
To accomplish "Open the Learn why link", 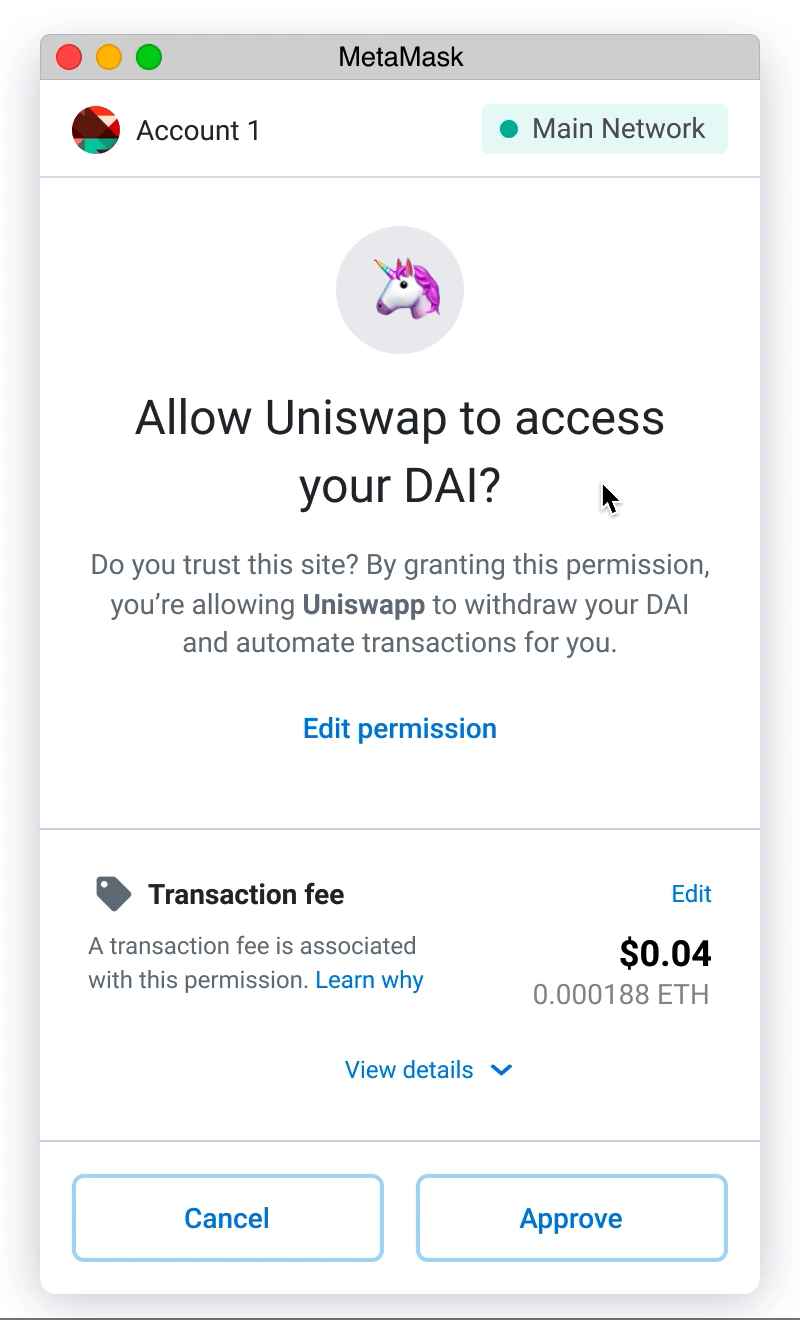I will [x=369, y=980].
